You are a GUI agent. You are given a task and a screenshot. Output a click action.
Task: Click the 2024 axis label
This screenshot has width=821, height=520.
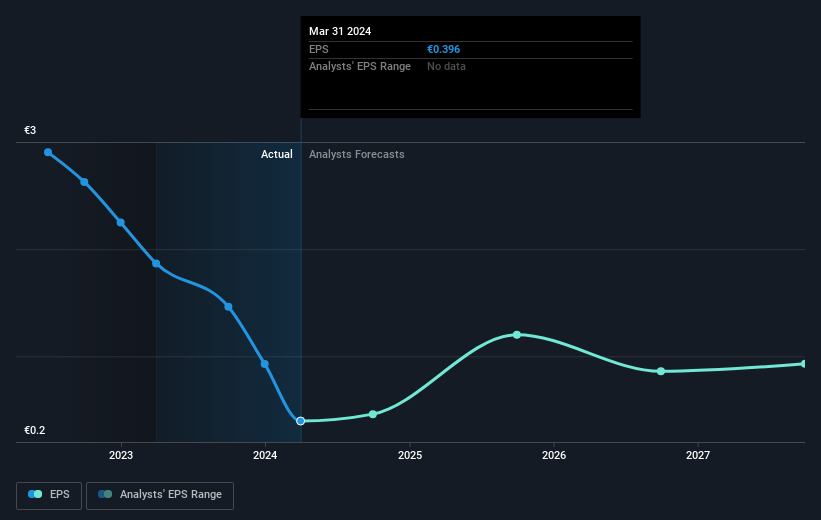[x=265, y=455]
